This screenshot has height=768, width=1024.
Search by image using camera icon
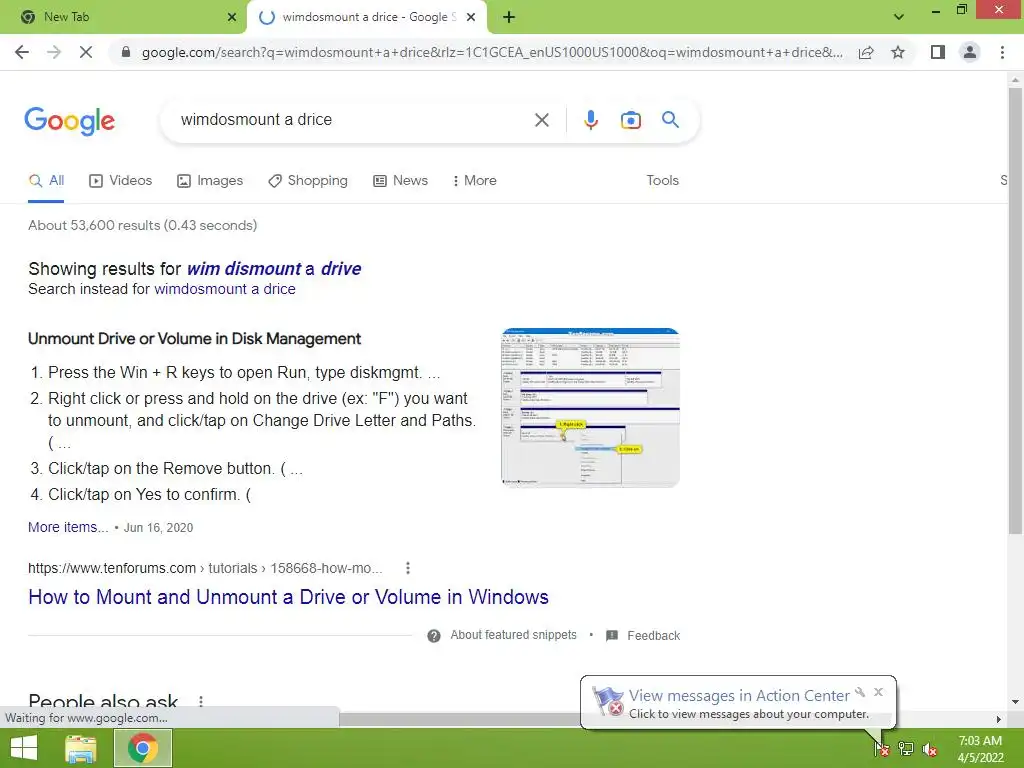point(630,120)
